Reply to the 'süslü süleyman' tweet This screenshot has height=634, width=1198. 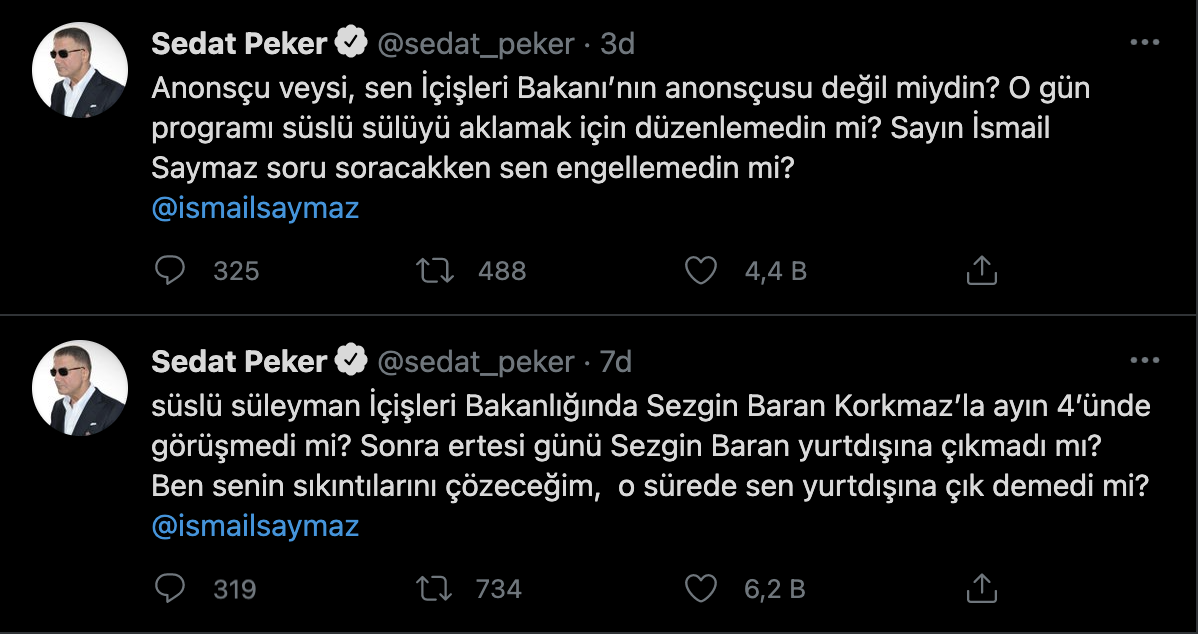171,589
